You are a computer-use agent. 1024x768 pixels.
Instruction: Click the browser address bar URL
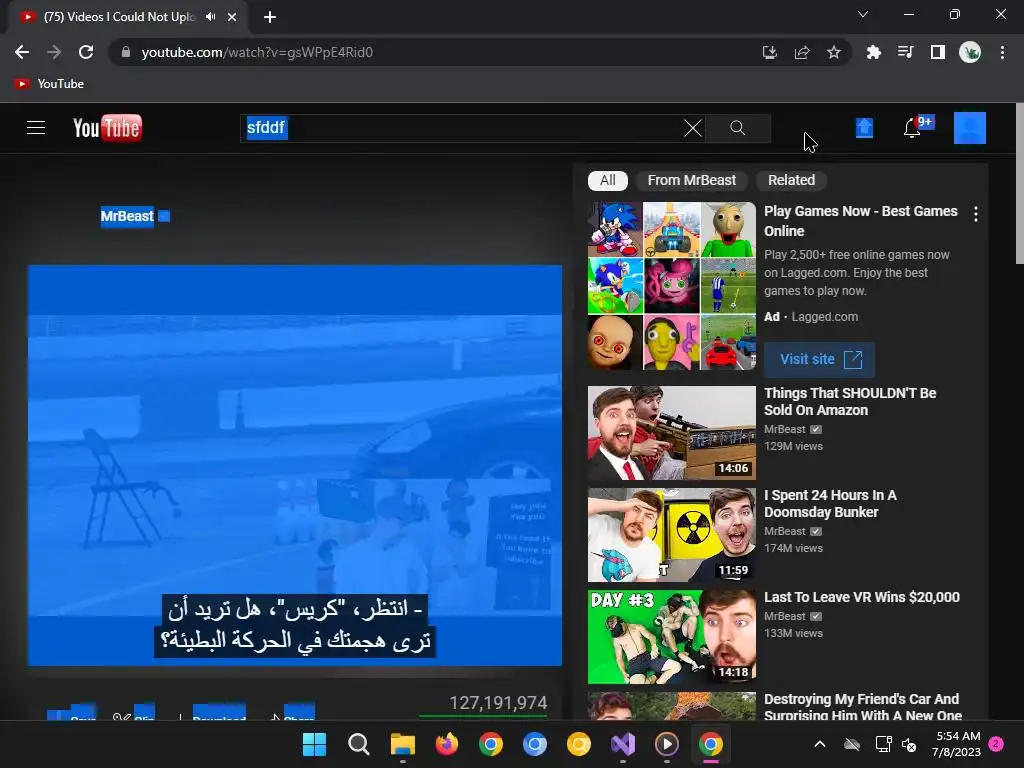[x=257, y=52]
